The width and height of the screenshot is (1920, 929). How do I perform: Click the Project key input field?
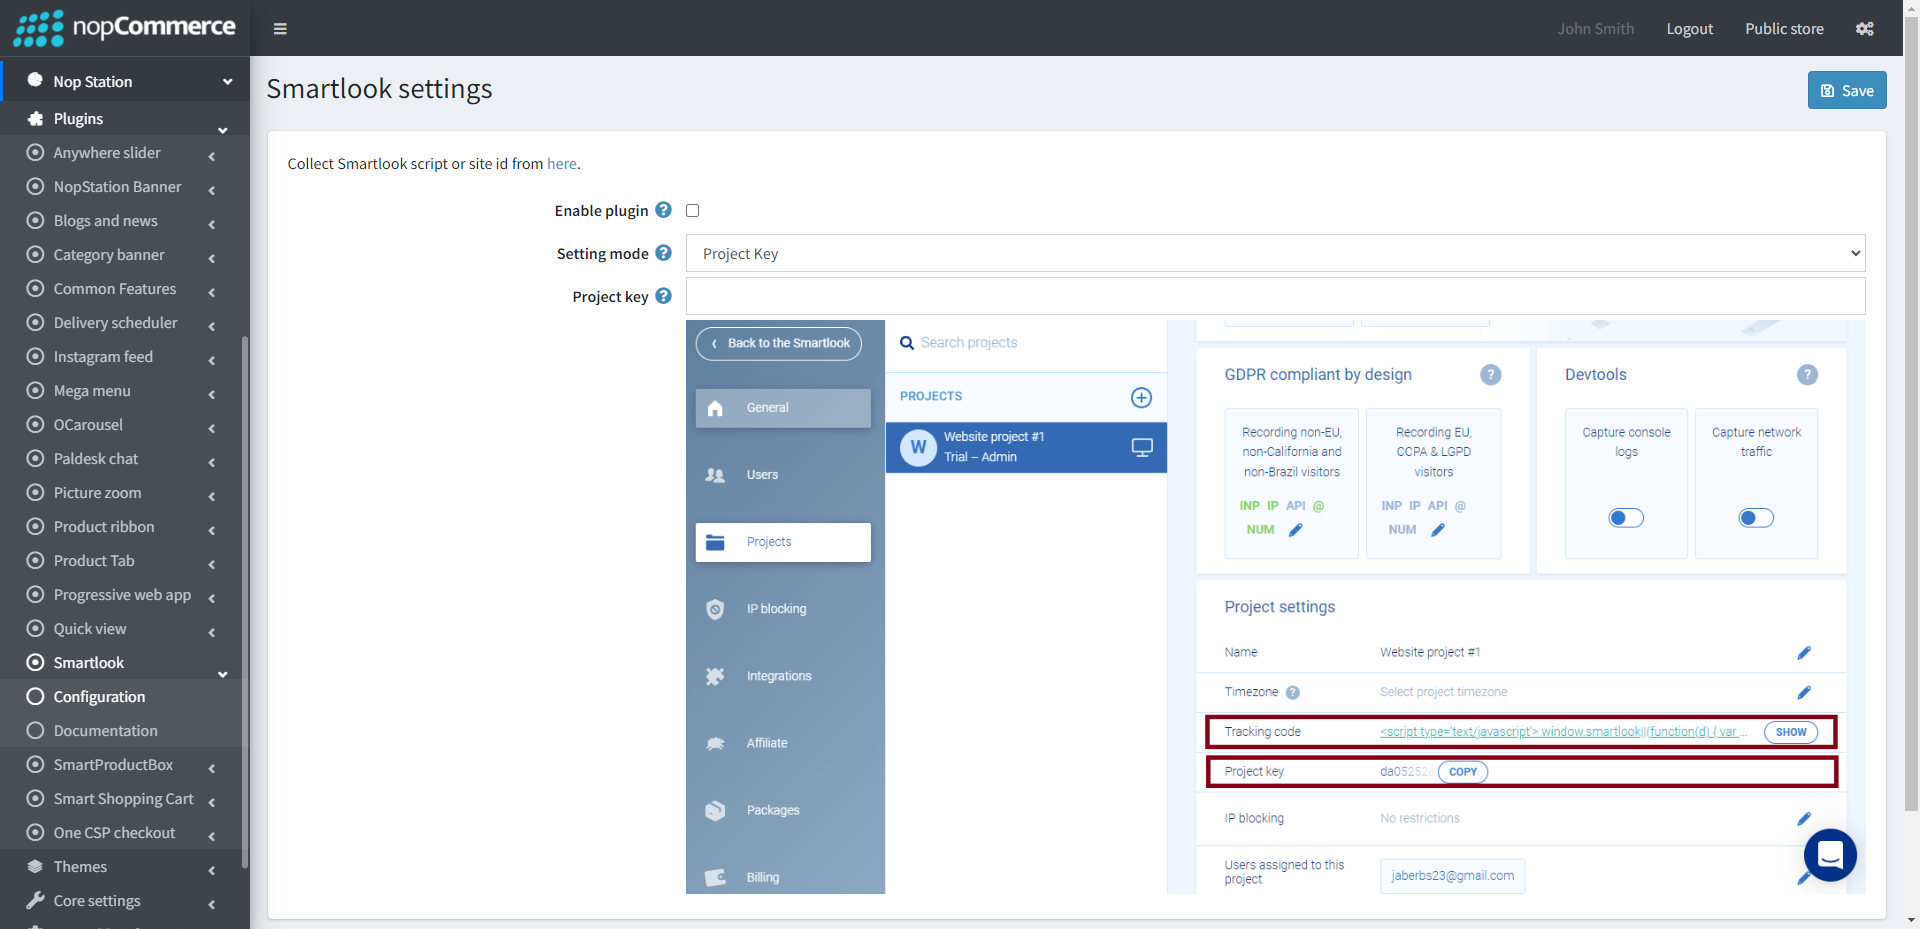[x=1275, y=296]
